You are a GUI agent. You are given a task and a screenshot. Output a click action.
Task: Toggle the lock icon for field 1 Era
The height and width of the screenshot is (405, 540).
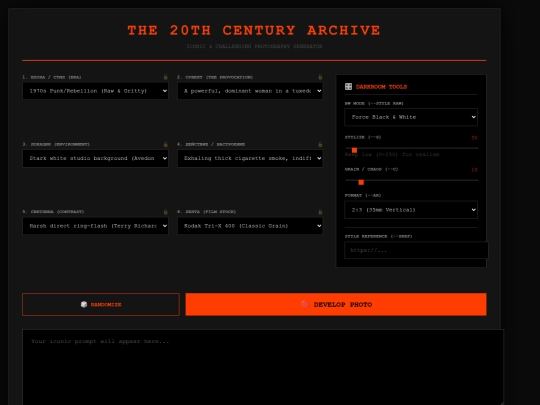[166, 77]
